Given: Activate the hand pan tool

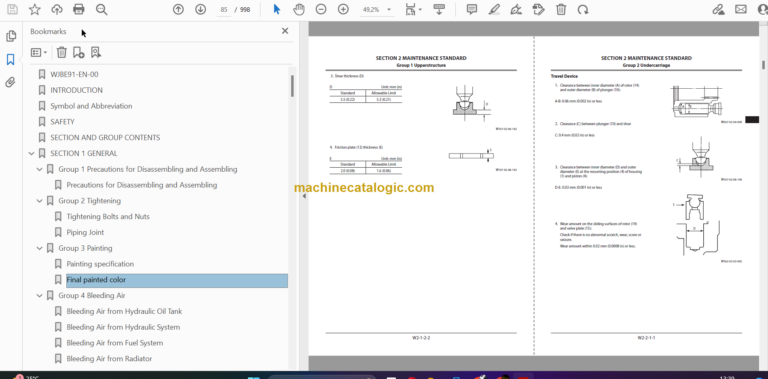Looking at the screenshot, I should pyautogui.click(x=299, y=9).
